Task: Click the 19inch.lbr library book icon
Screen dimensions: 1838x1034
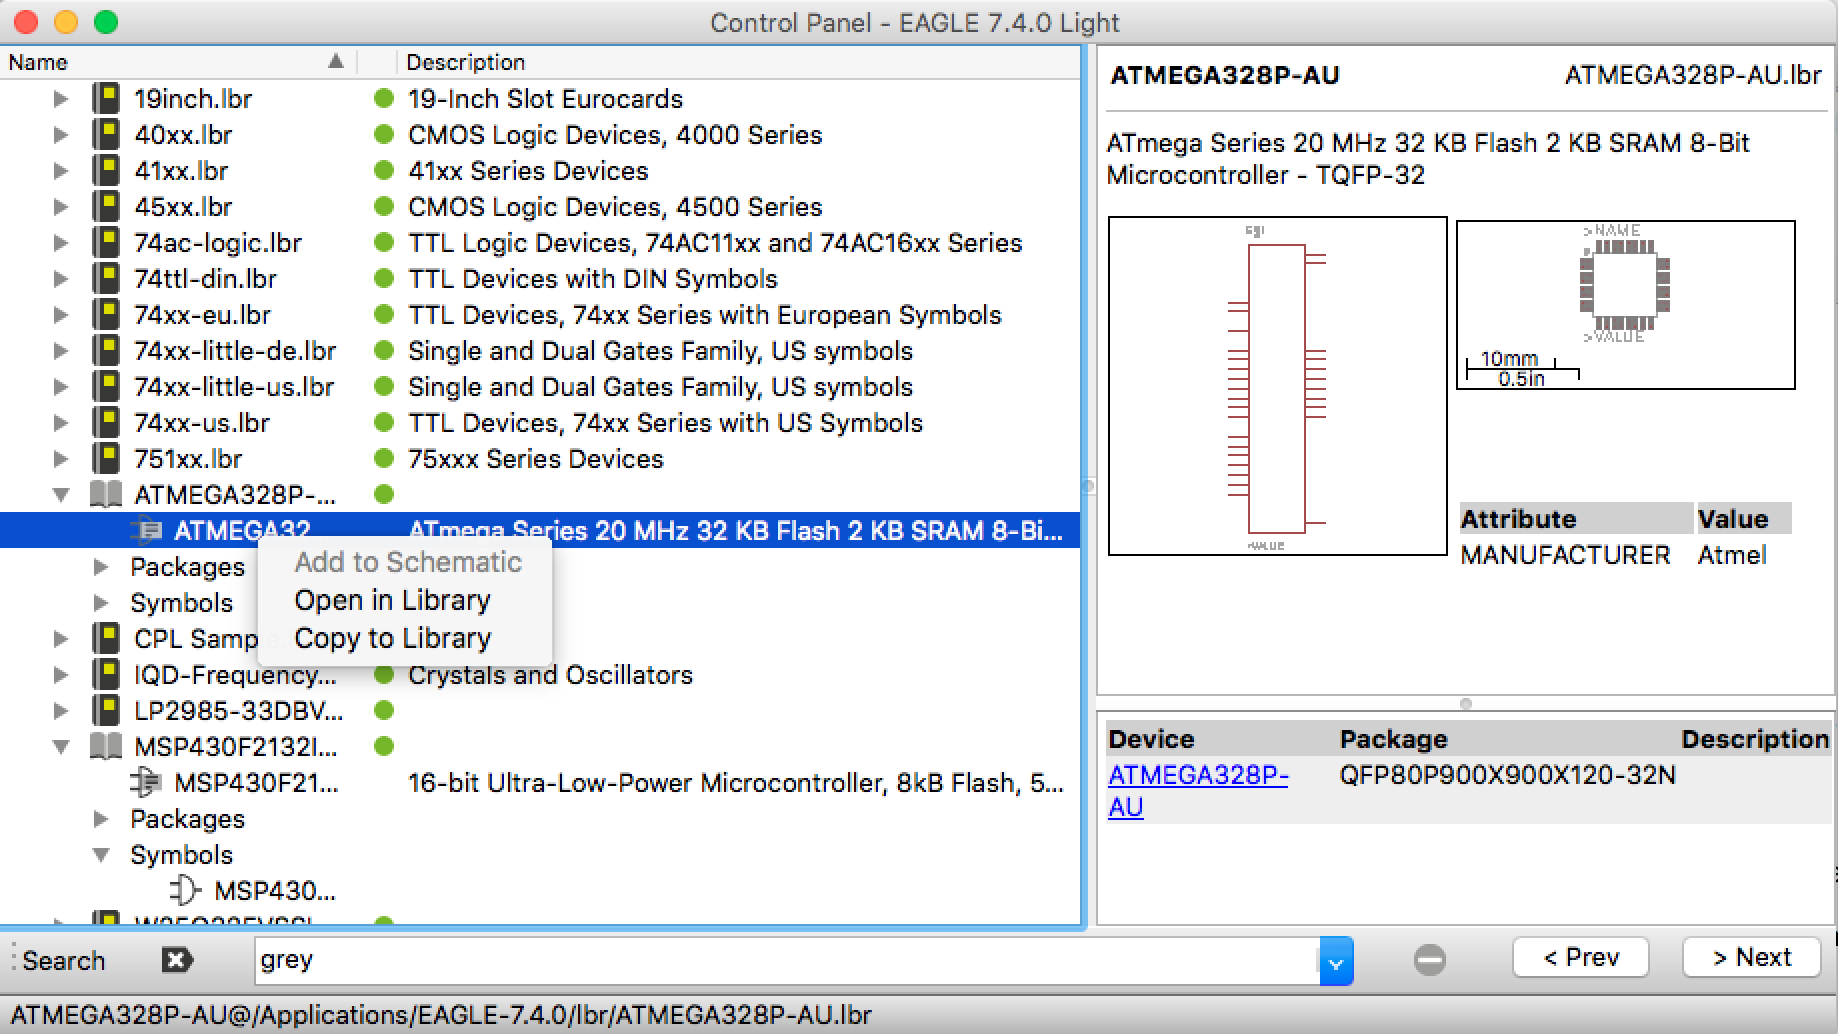Action: (106, 99)
